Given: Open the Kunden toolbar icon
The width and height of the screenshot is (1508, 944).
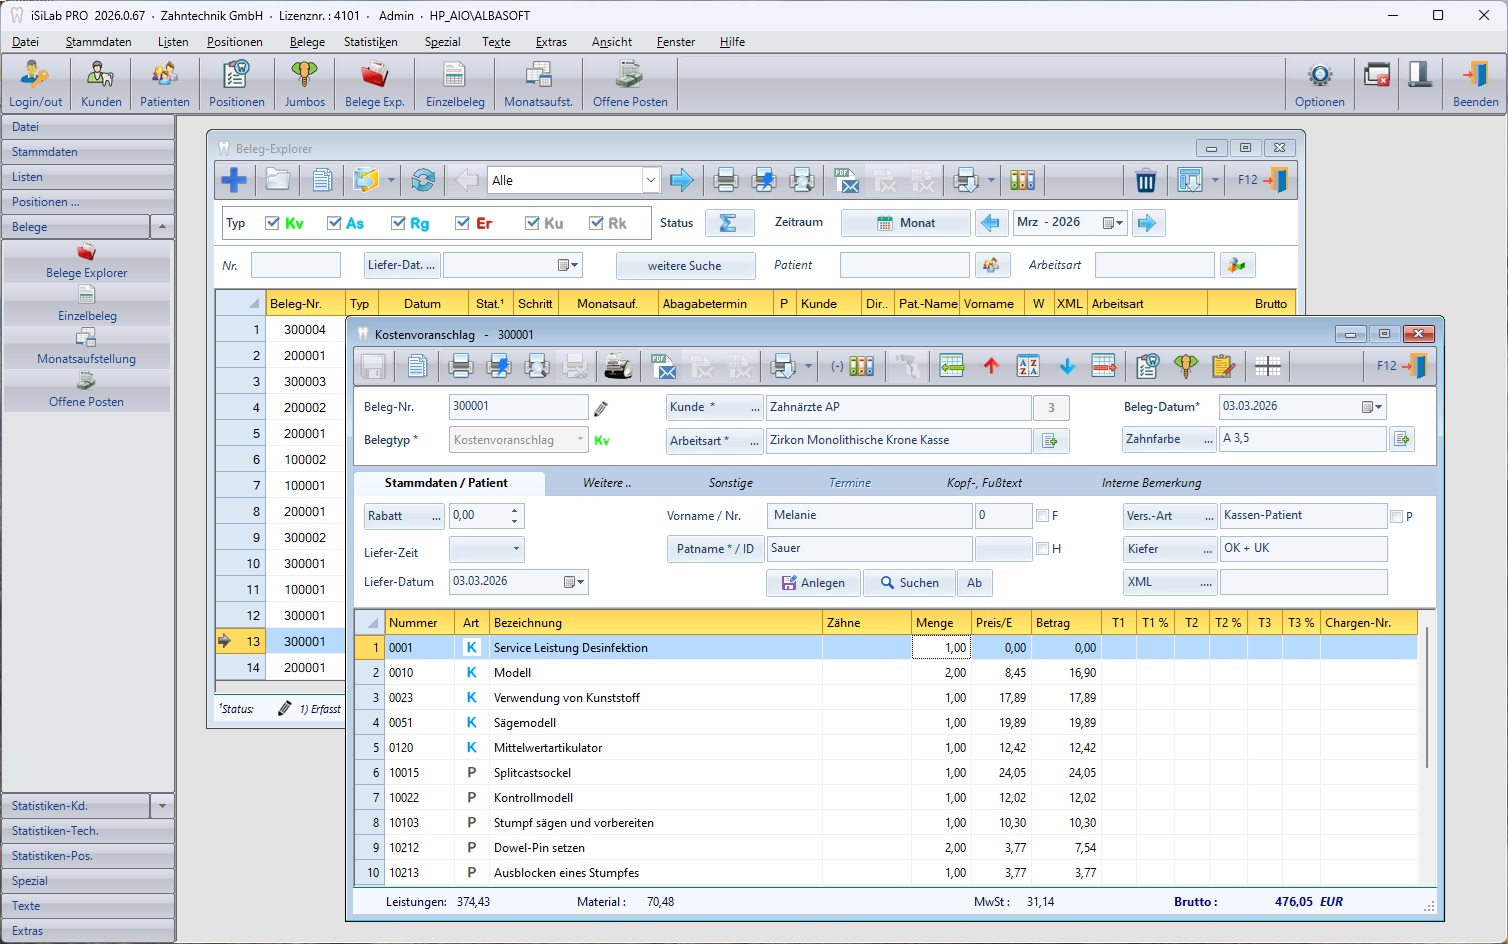Looking at the screenshot, I should (101, 83).
